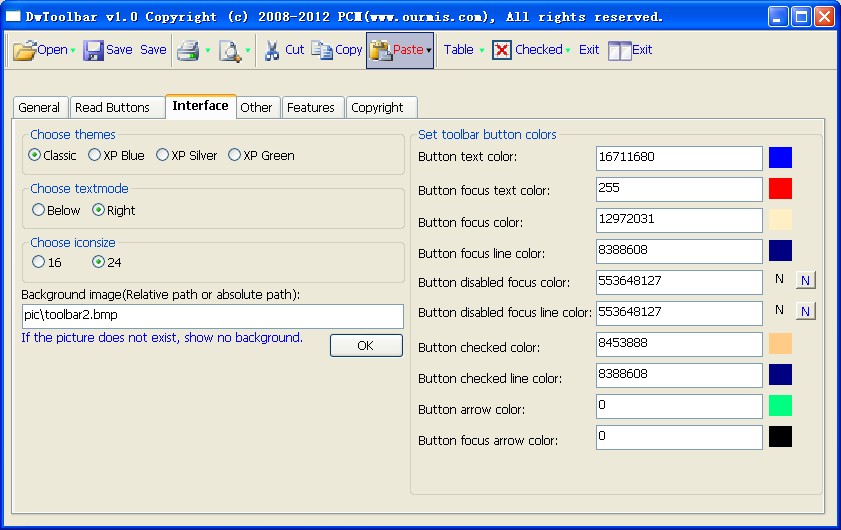Click Button disabled focus line color field
The image size is (841, 530).
click(679, 313)
